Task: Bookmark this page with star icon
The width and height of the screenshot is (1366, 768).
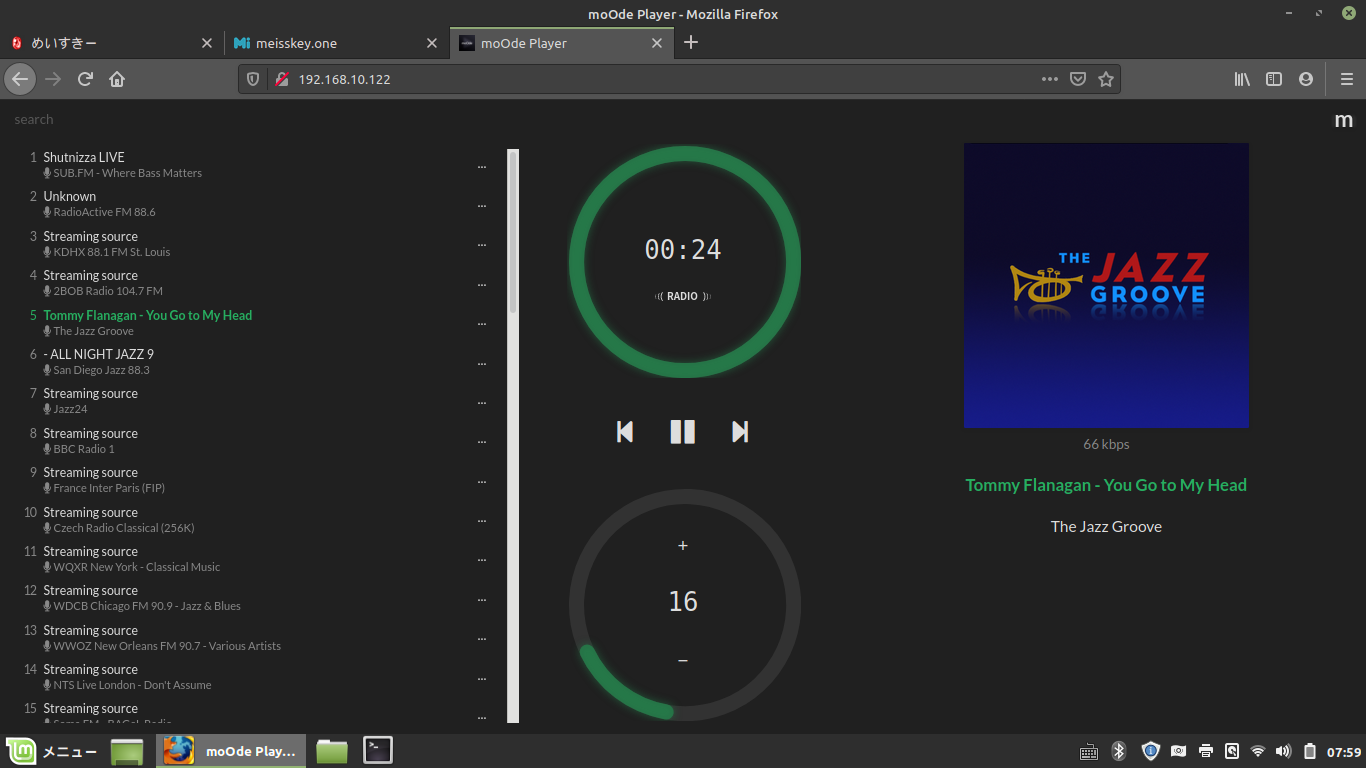Action: (x=1105, y=79)
